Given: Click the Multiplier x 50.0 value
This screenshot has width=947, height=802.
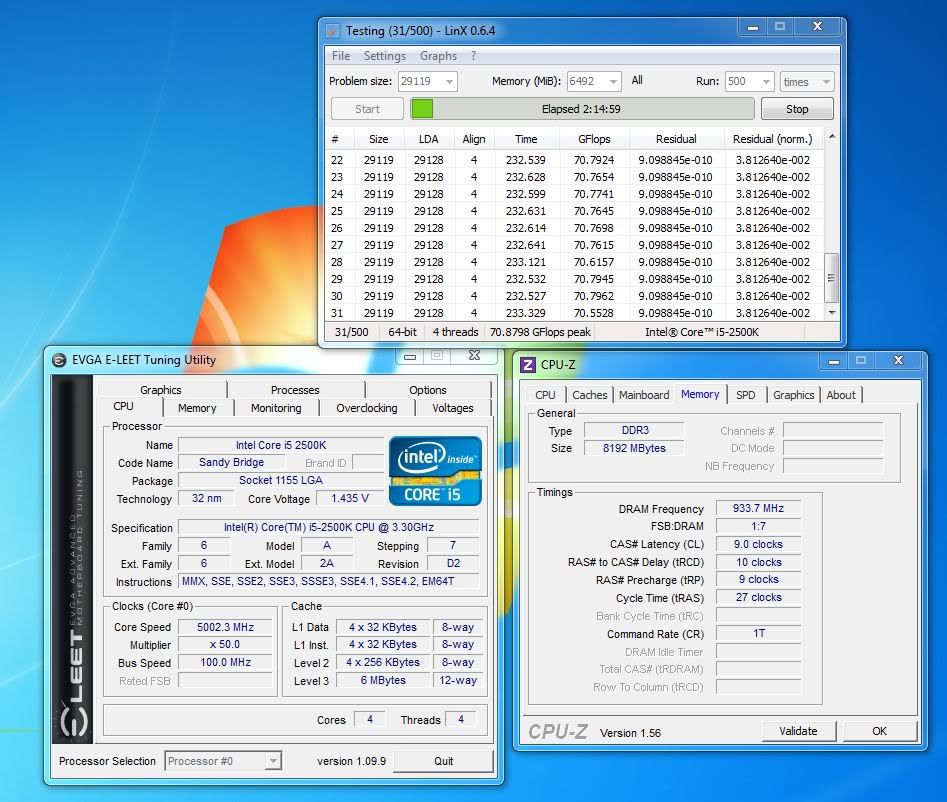Looking at the screenshot, I should (225, 644).
